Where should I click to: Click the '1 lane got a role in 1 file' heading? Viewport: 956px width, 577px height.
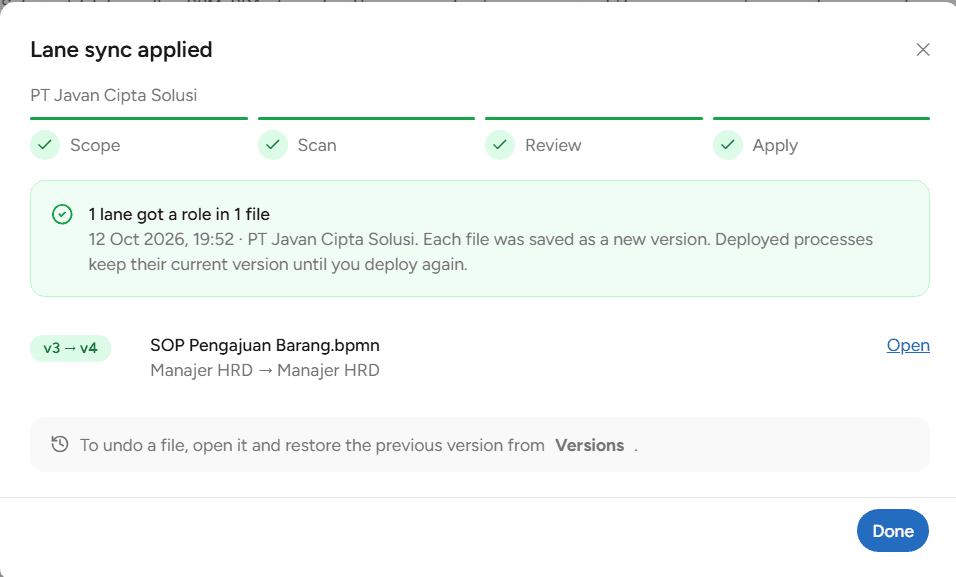pos(179,214)
